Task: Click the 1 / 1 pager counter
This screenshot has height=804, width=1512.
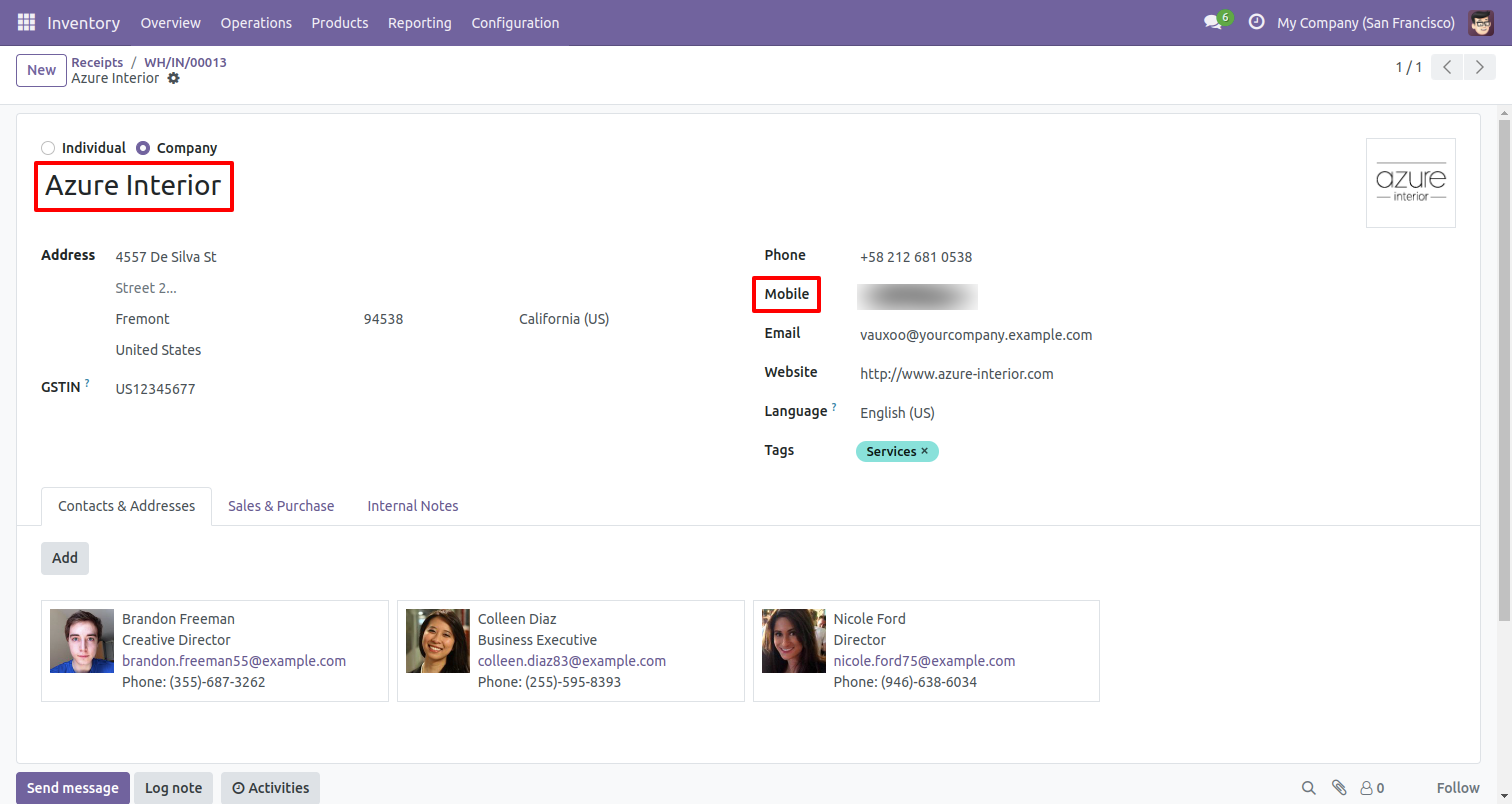Action: [1409, 68]
